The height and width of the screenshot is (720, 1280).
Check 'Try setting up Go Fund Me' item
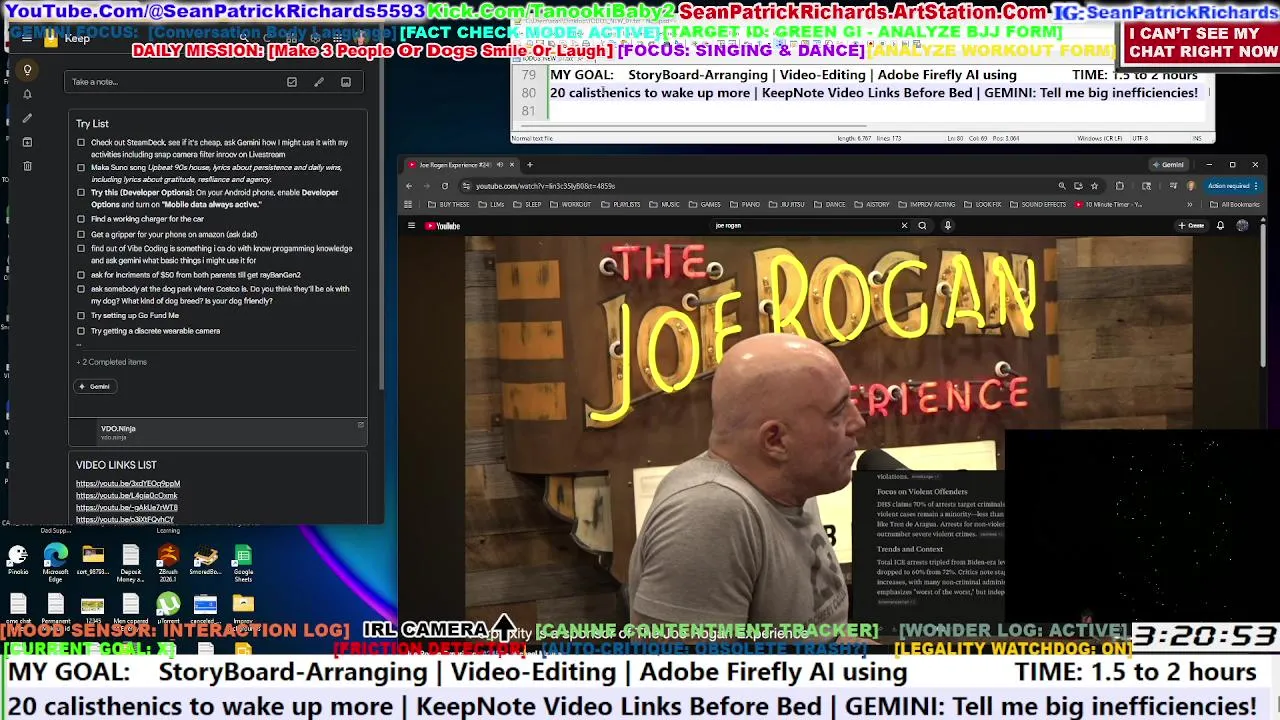[x=81, y=316]
